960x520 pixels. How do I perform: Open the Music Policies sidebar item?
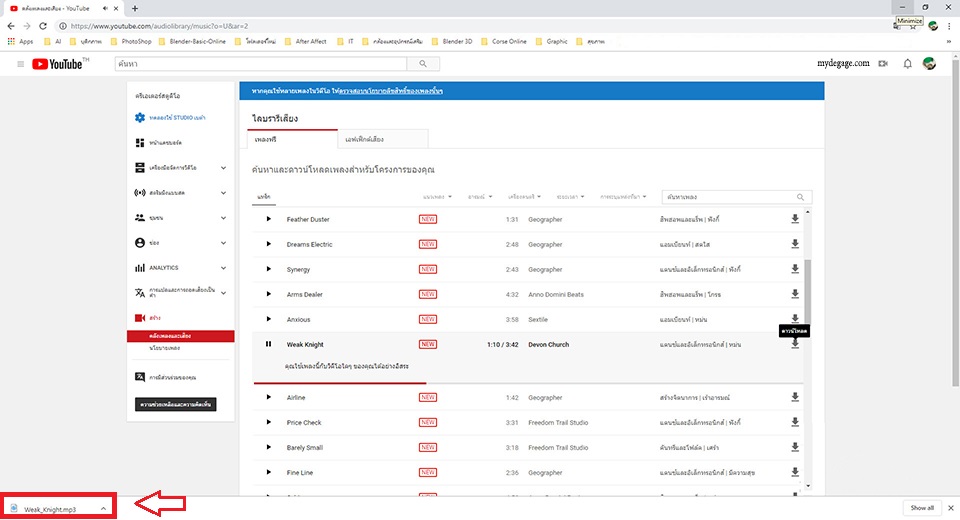pos(165,348)
